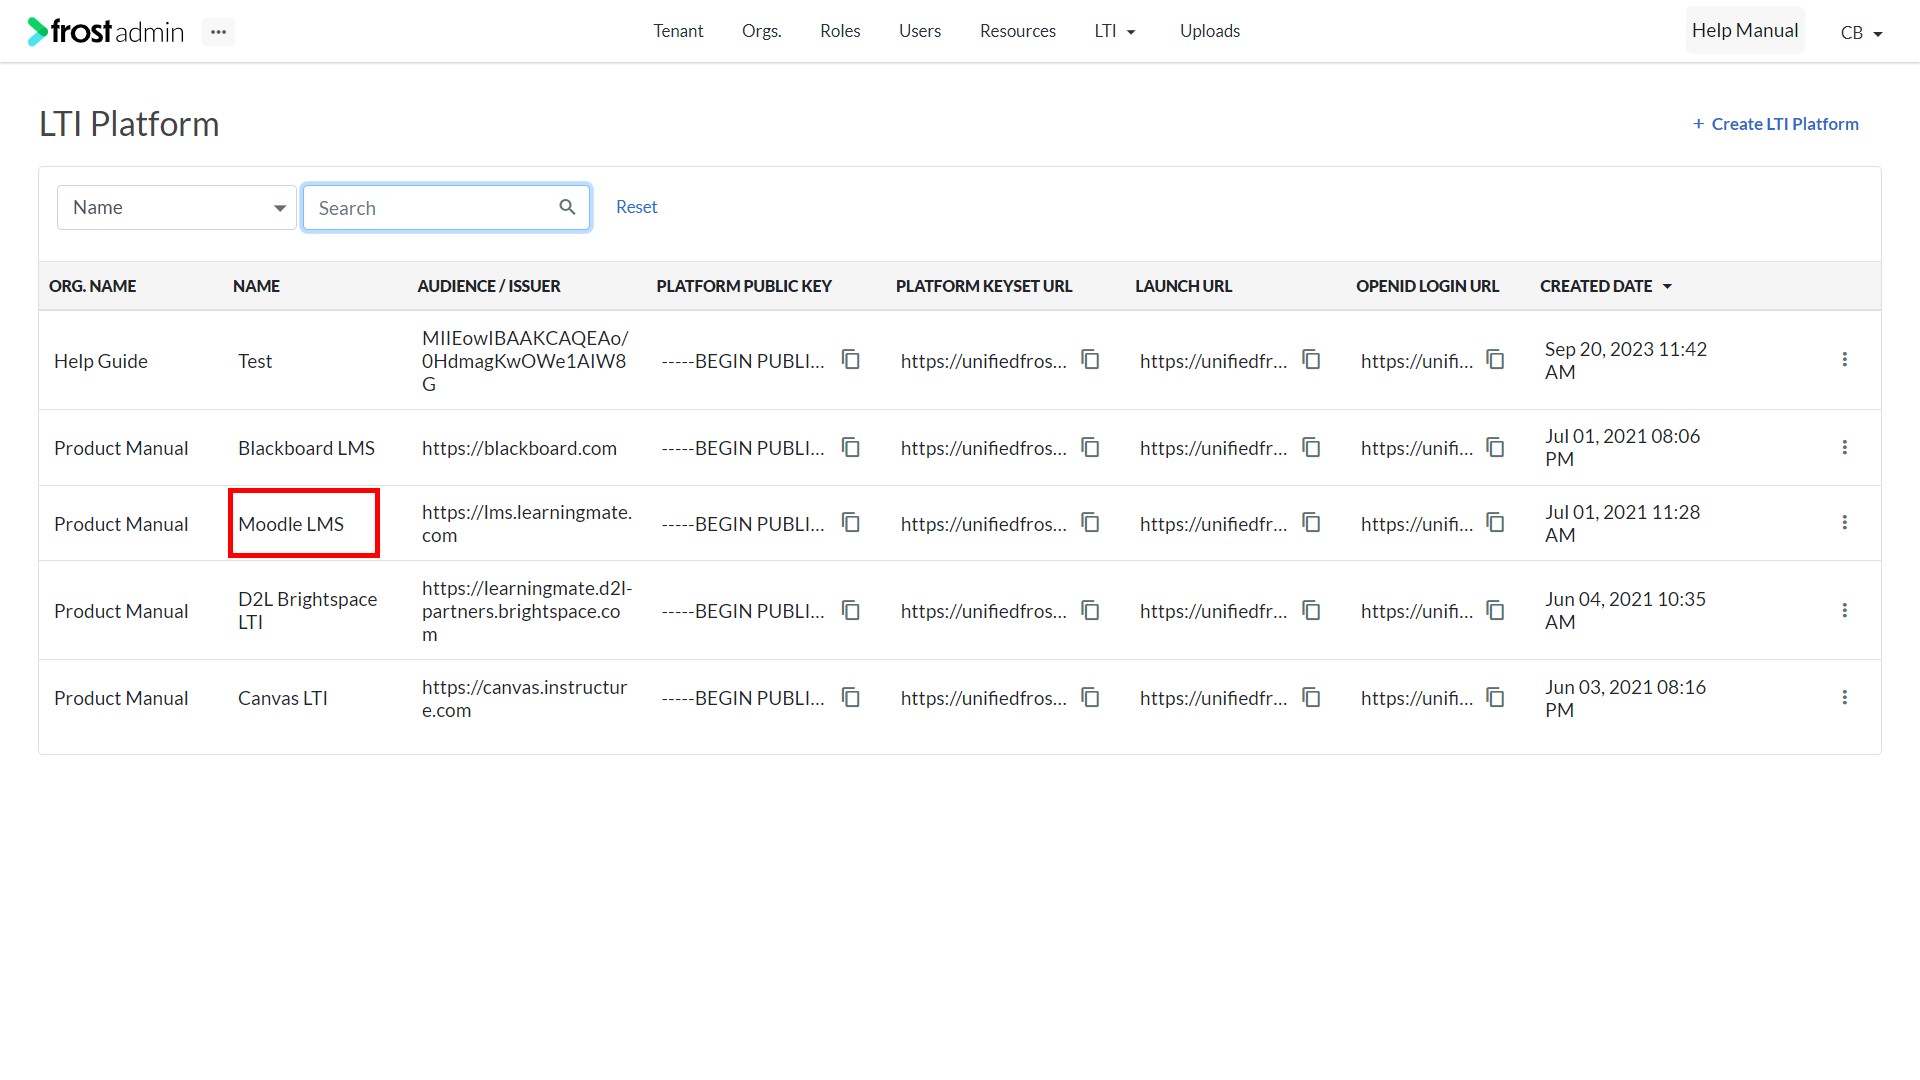Click the Canvas LTI name cell
The image size is (1920, 1080).
point(283,698)
